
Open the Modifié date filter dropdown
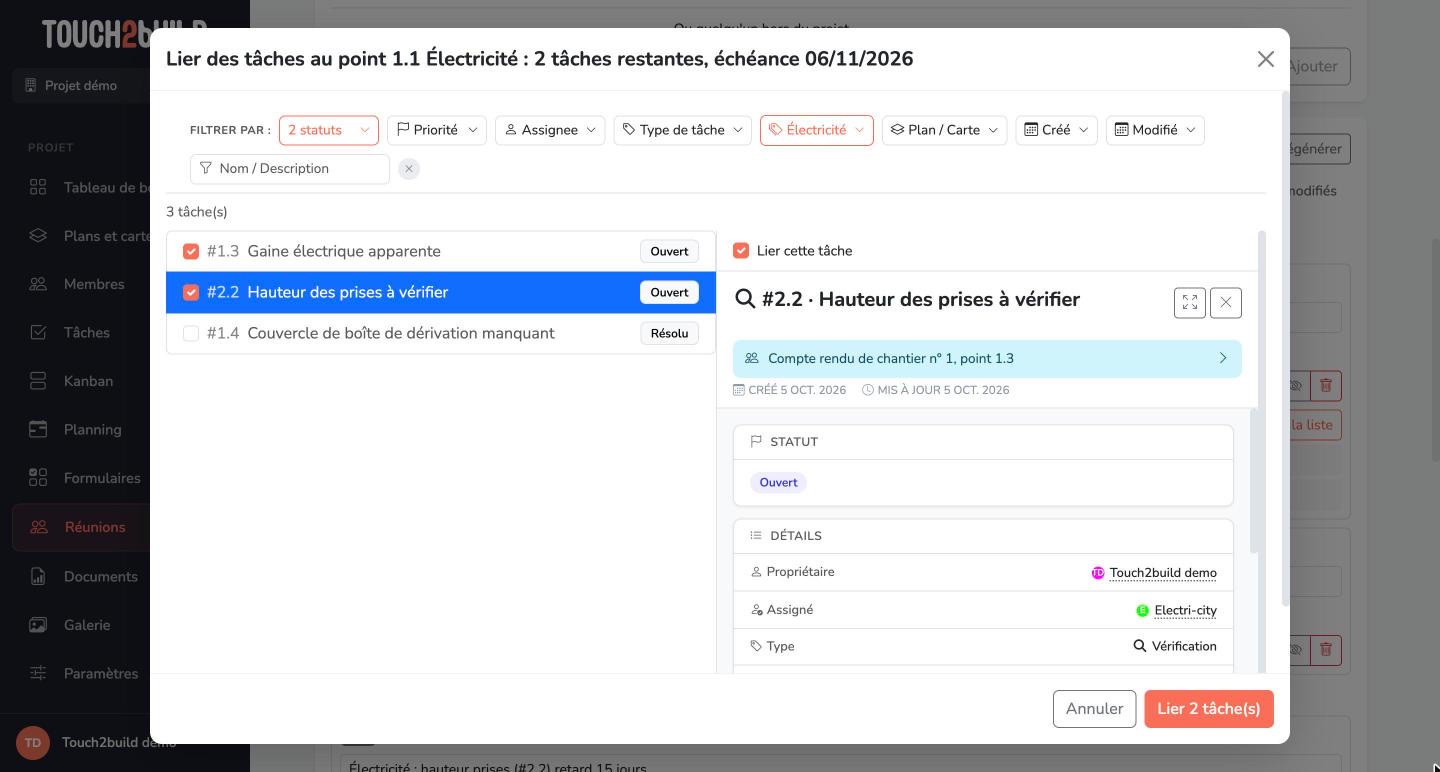[x=1155, y=130]
